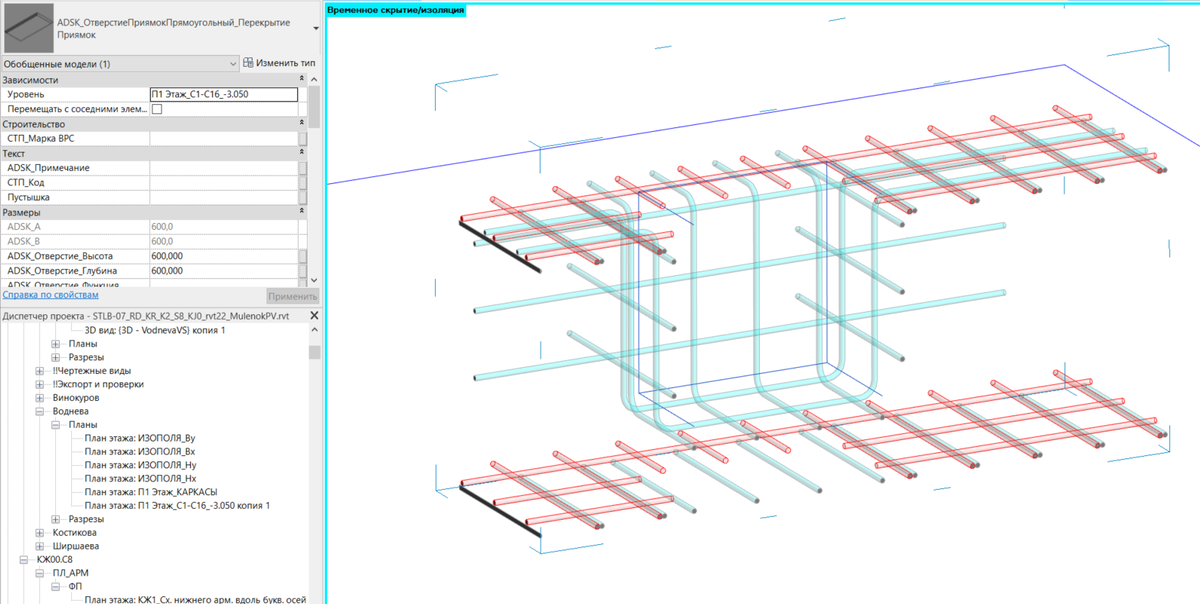Click the Изменить тип text button
Viewport: 1200px width, 604px height.
point(286,63)
